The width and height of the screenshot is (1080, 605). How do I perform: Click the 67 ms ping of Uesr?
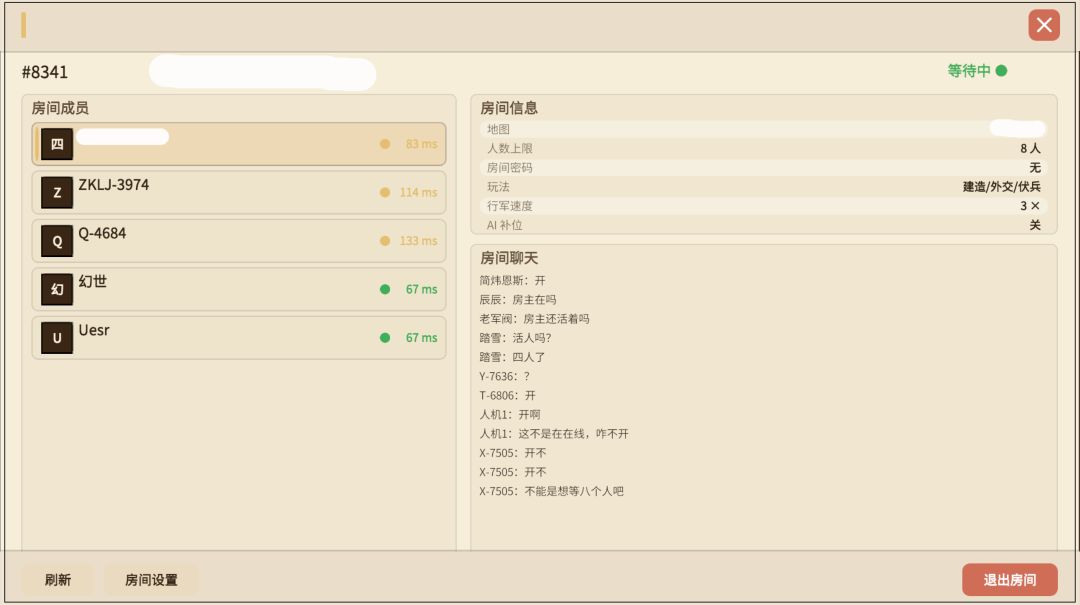(x=421, y=338)
